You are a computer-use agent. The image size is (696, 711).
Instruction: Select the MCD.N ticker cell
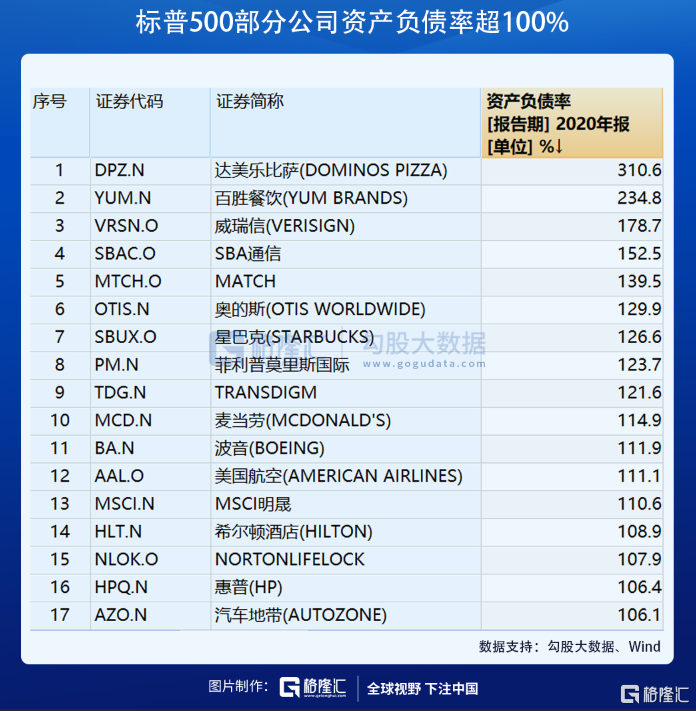pos(150,421)
